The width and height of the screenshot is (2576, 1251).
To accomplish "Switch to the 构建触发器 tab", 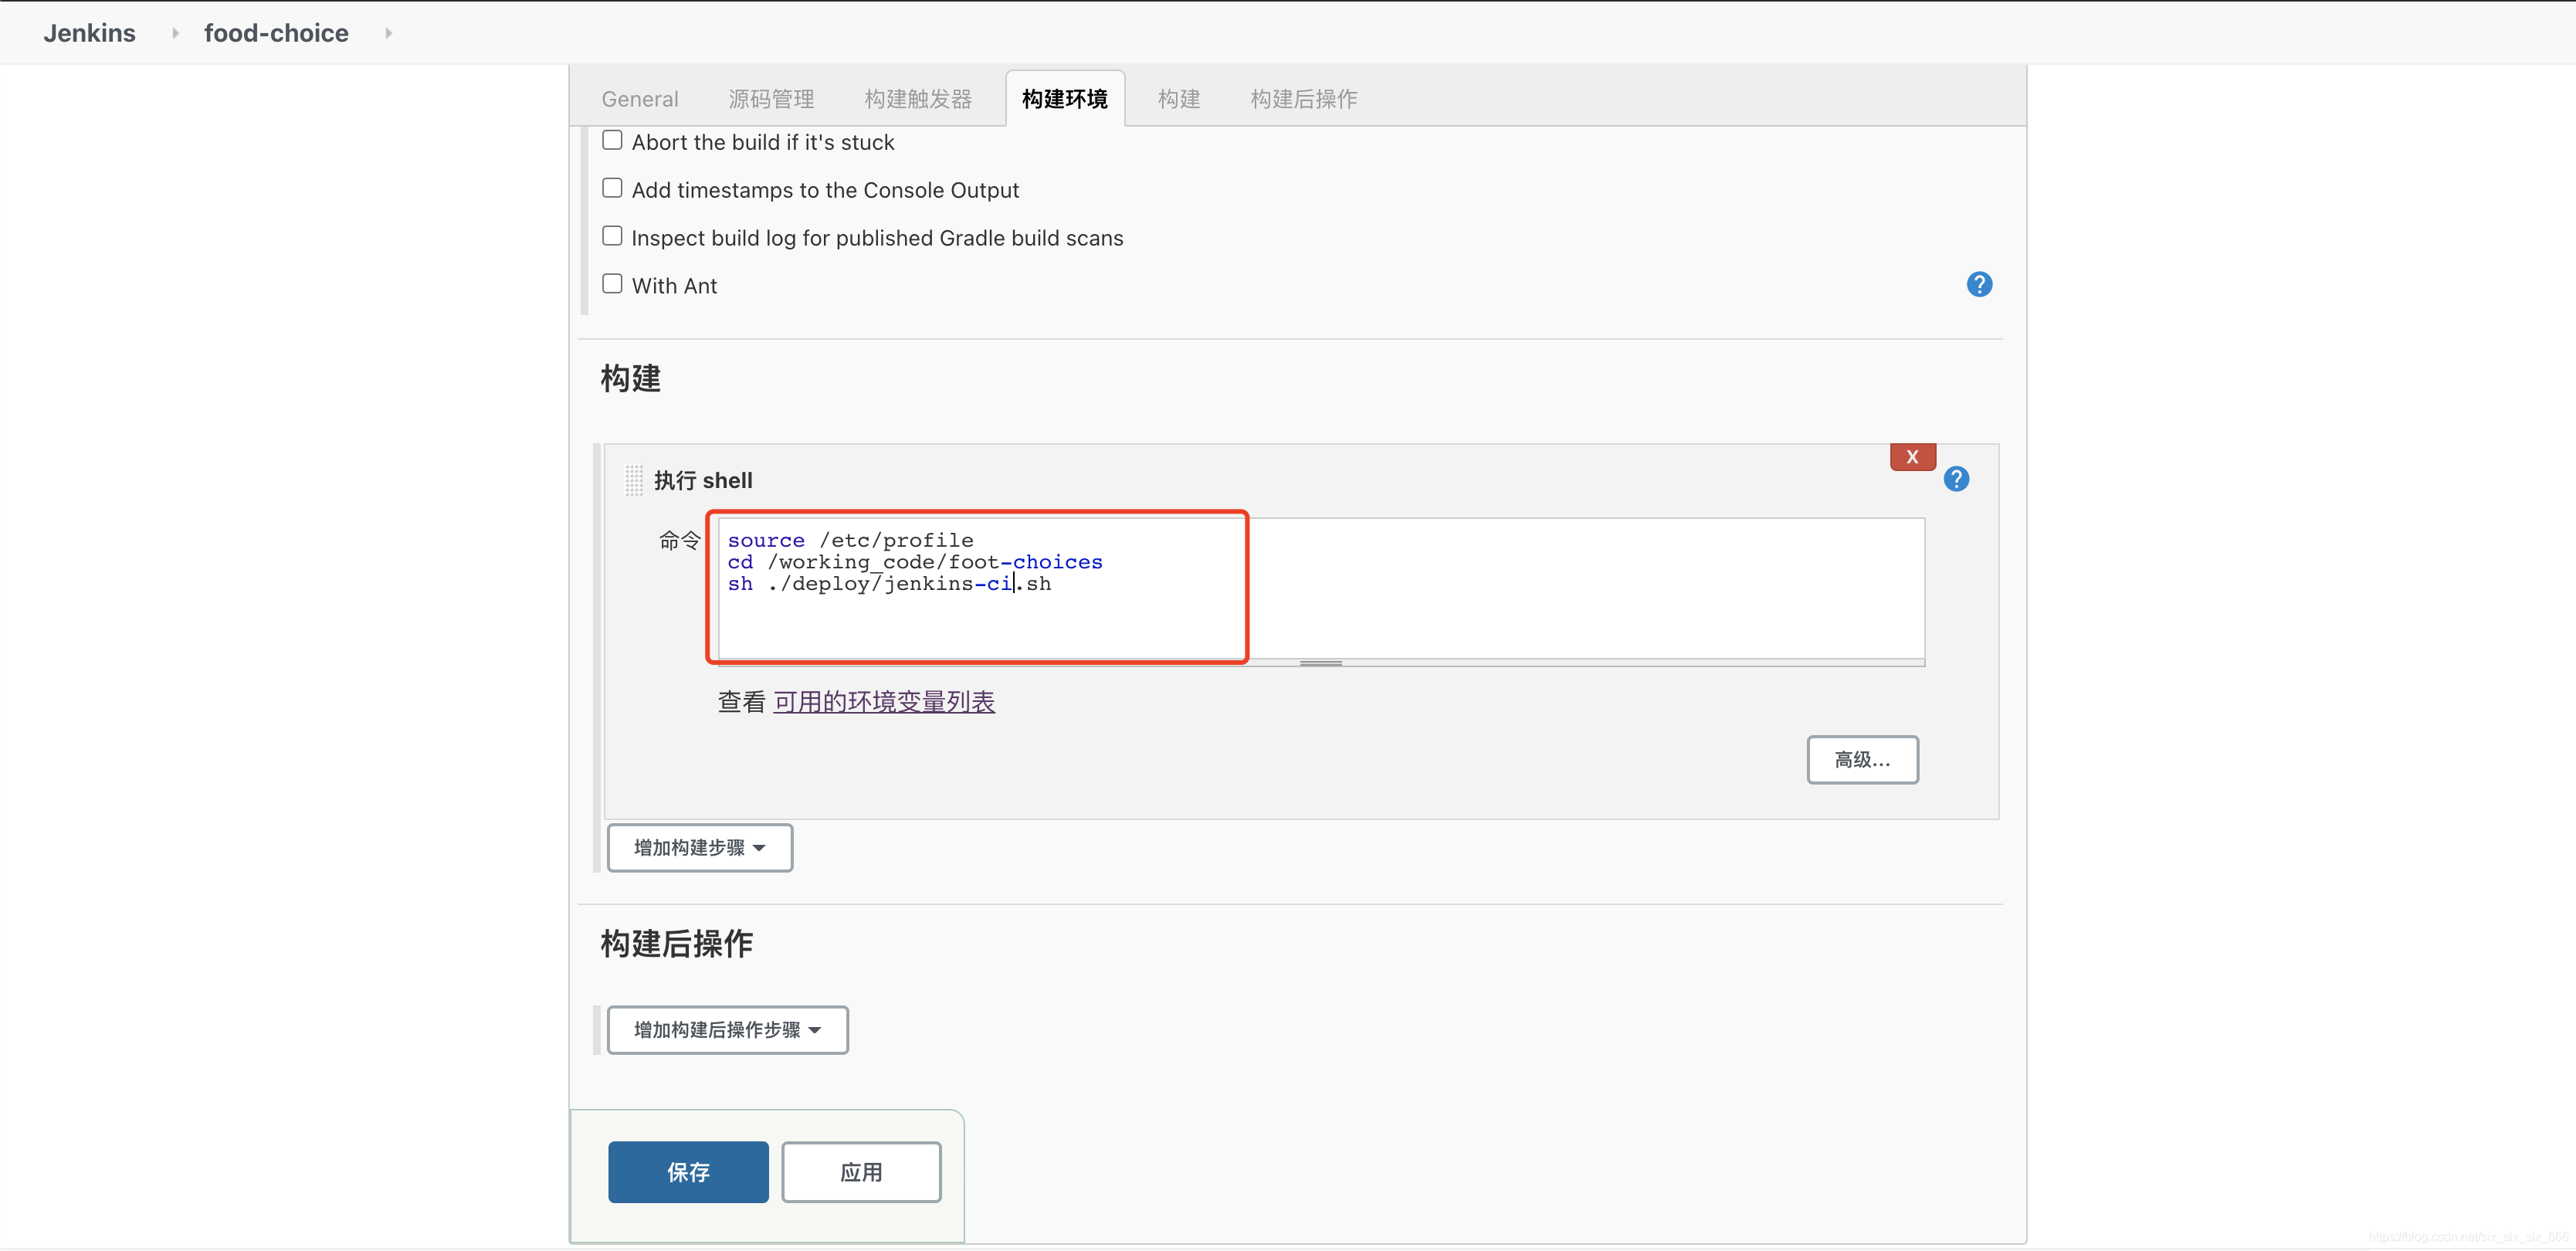I will pos(917,99).
